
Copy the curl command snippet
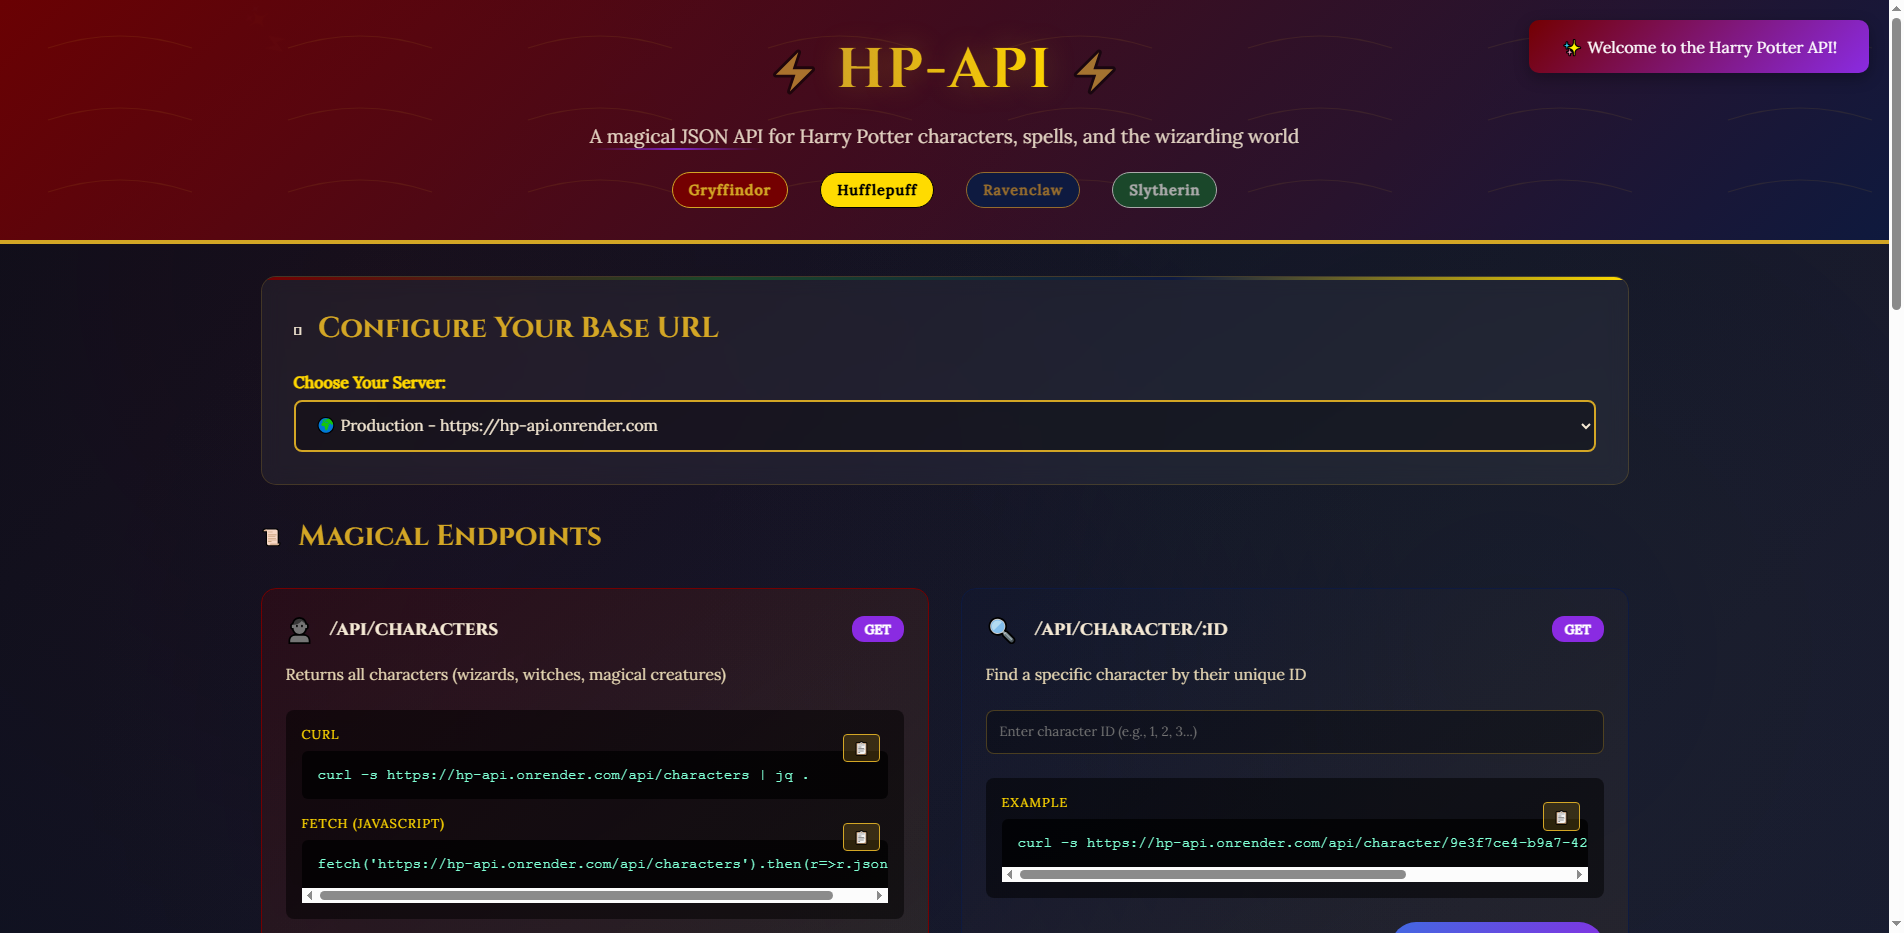point(860,747)
